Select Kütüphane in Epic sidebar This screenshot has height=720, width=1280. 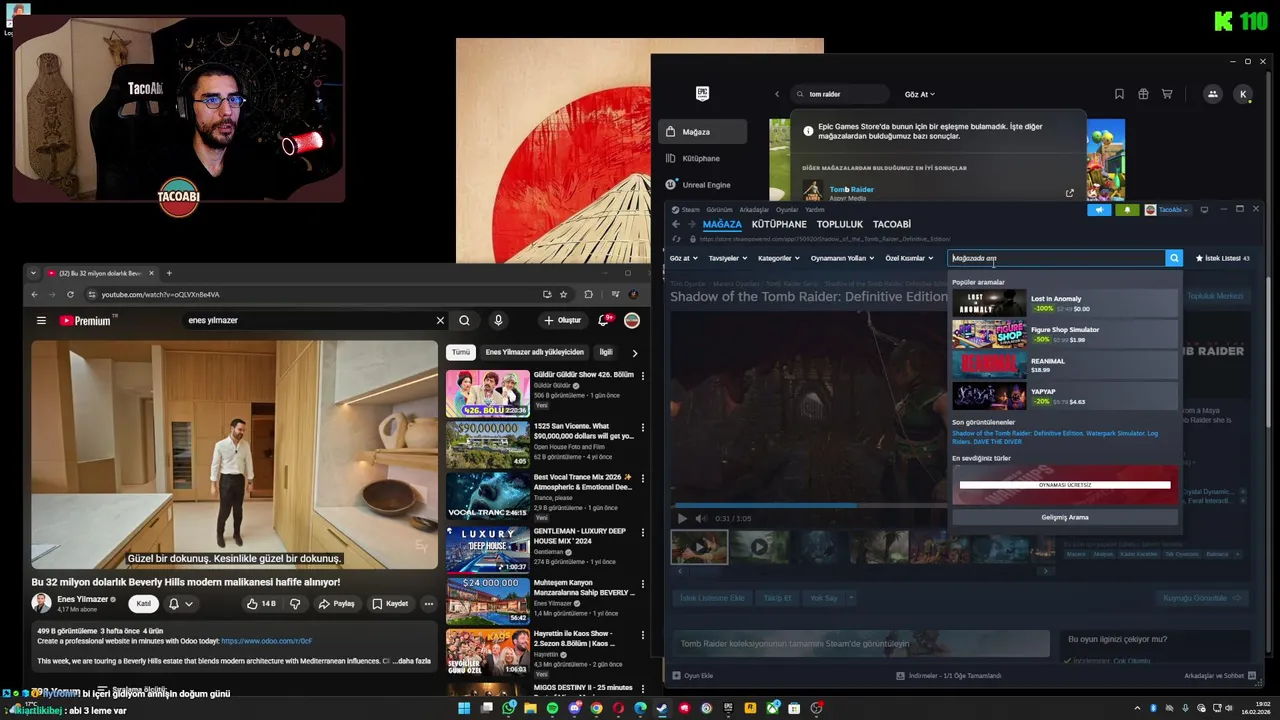tap(702, 158)
